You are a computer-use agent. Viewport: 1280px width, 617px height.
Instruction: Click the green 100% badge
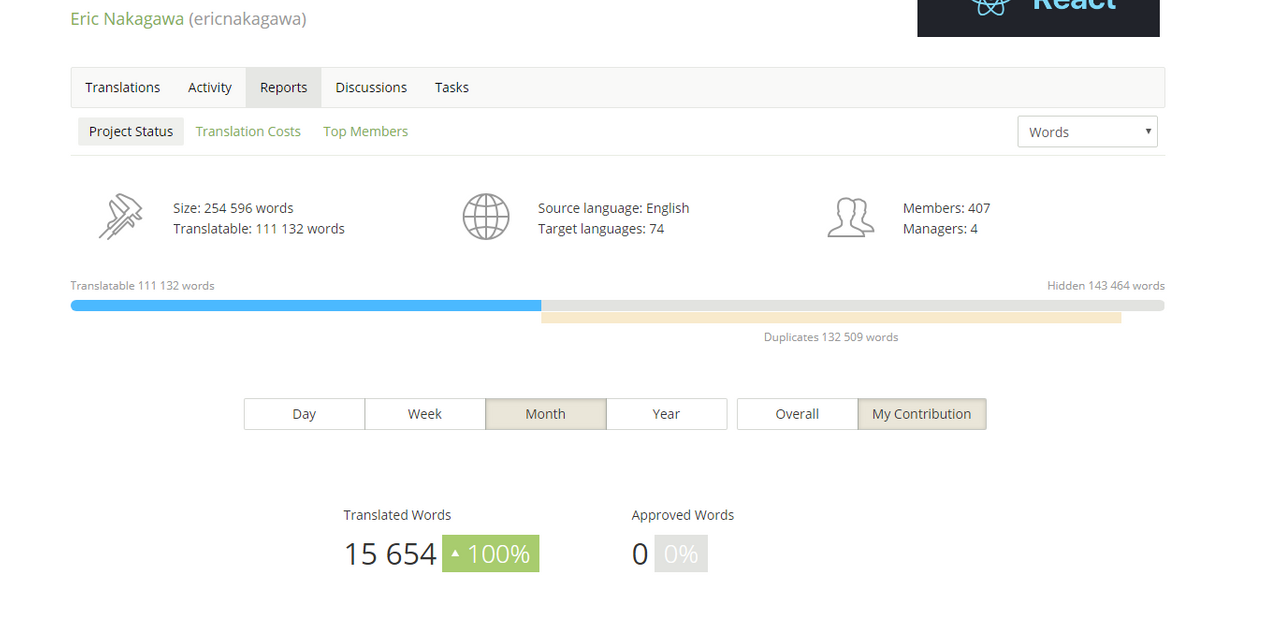[491, 553]
